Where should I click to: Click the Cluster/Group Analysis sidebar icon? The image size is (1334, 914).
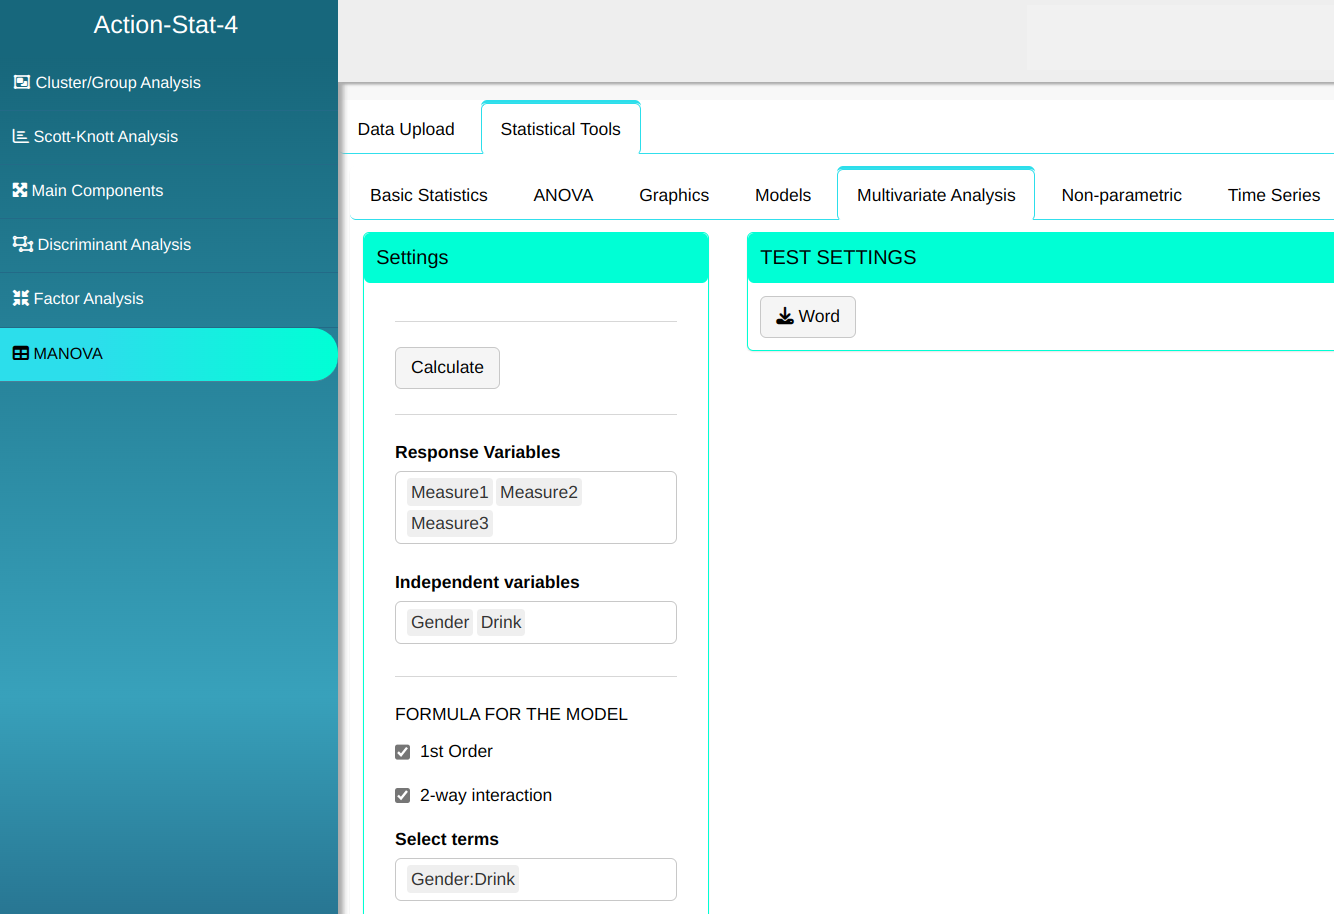pos(21,82)
